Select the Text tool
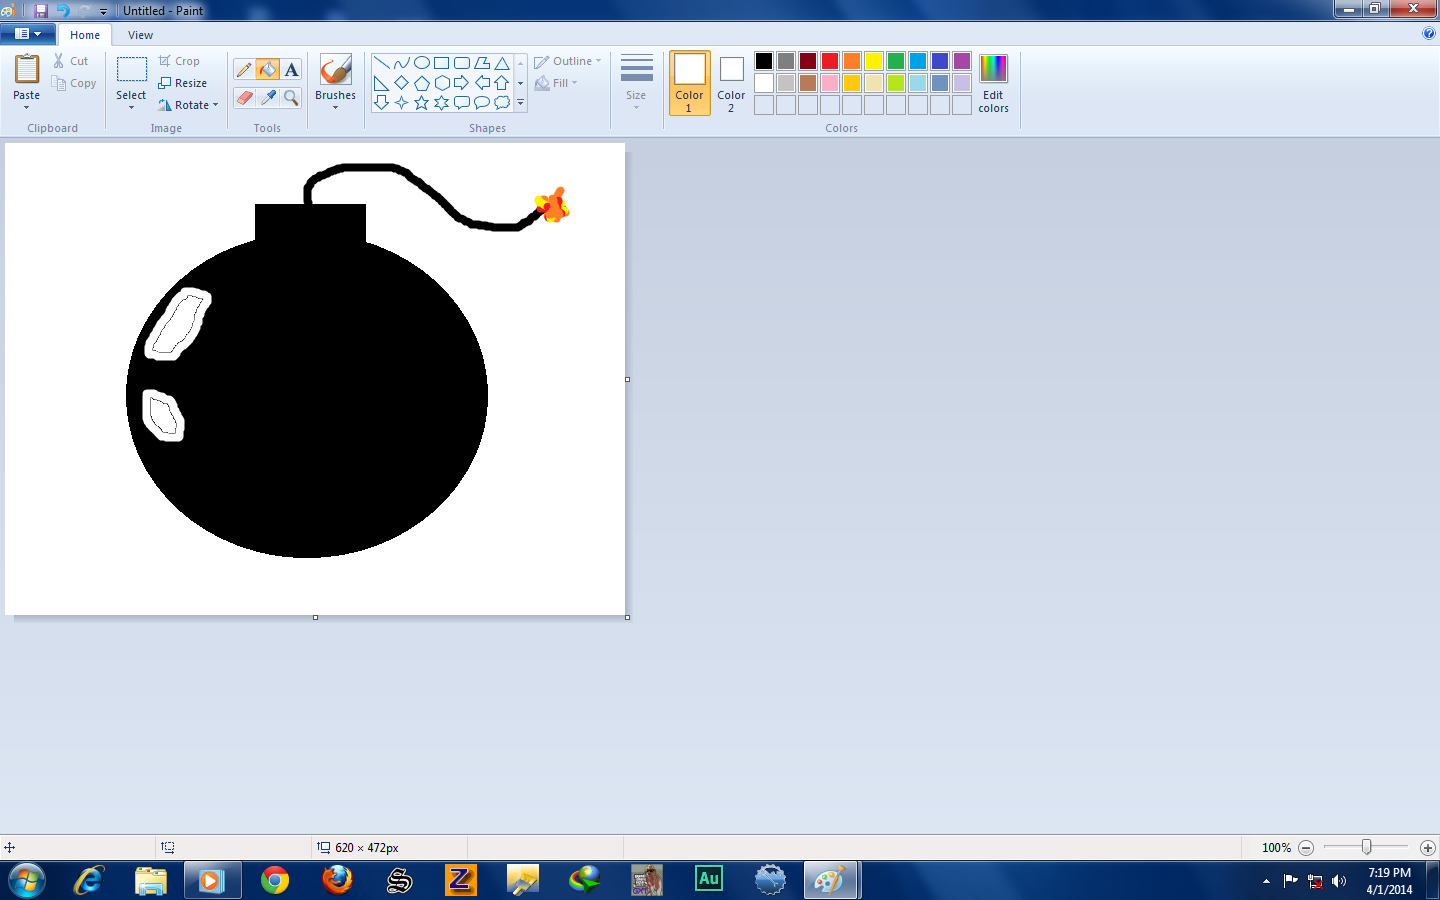The height and width of the screenshot is (900, 1440). 291,69
